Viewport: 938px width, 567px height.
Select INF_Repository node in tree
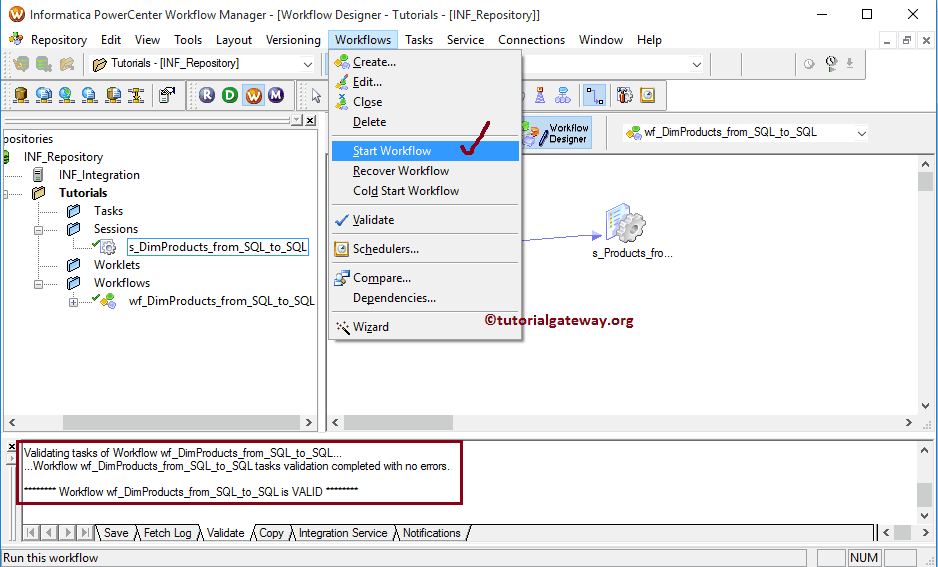[63, 157]
